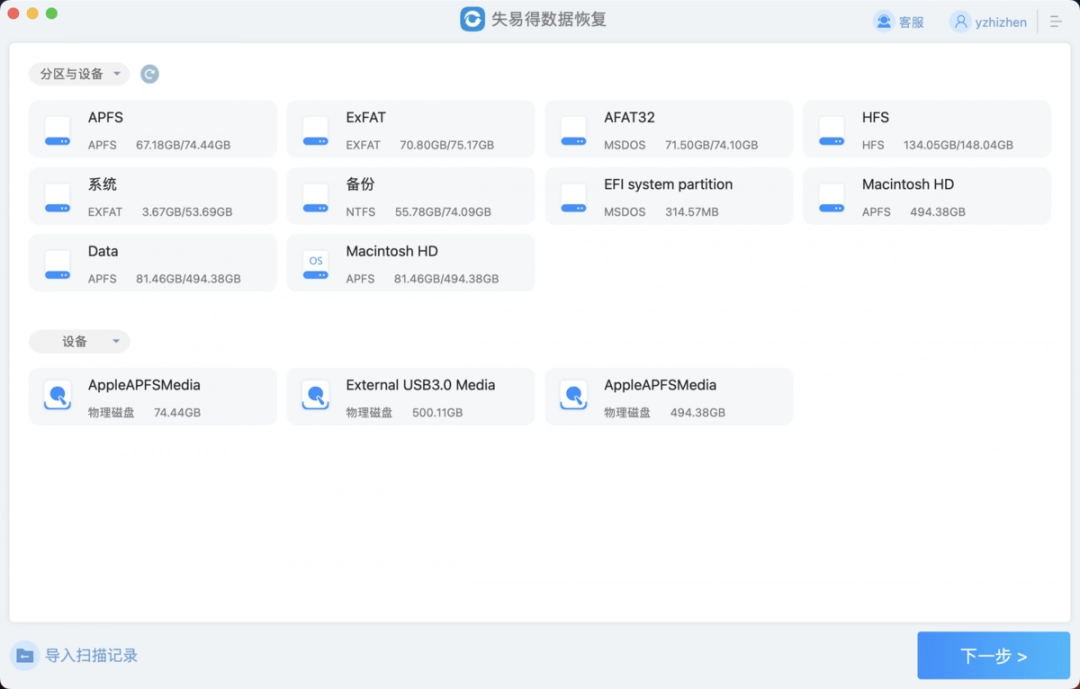Open customer service via 客服 icon

pos(881,21)
